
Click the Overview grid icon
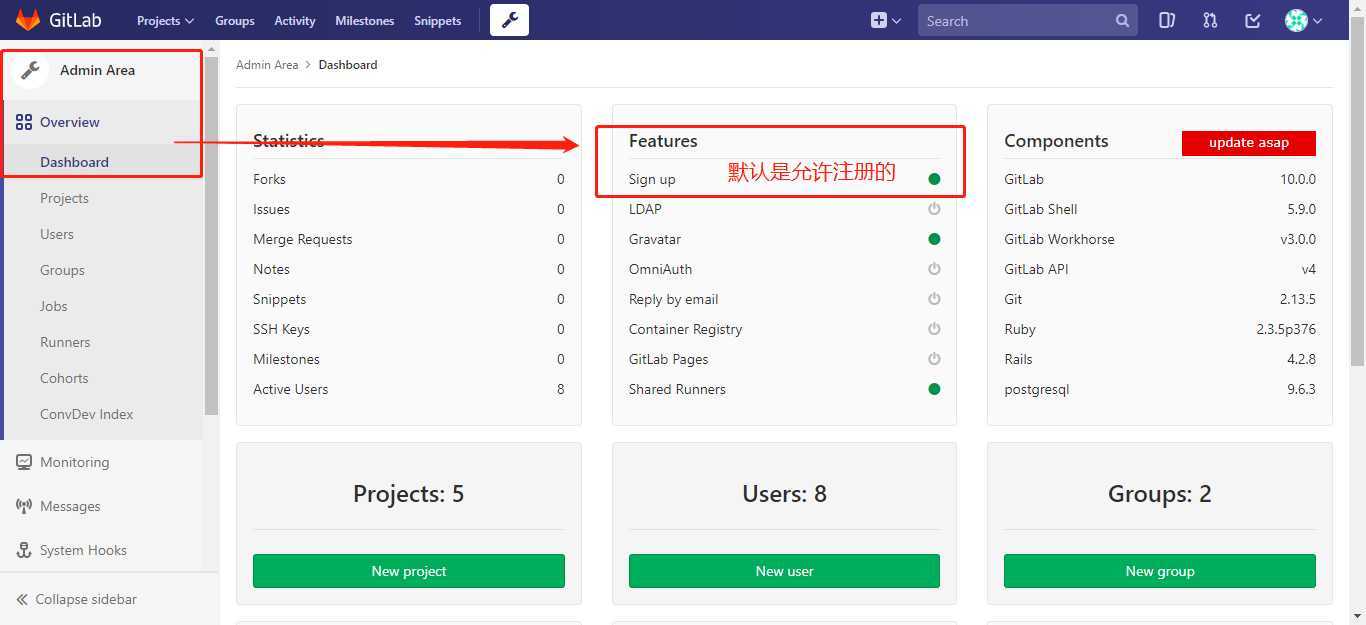click(24, 122)
